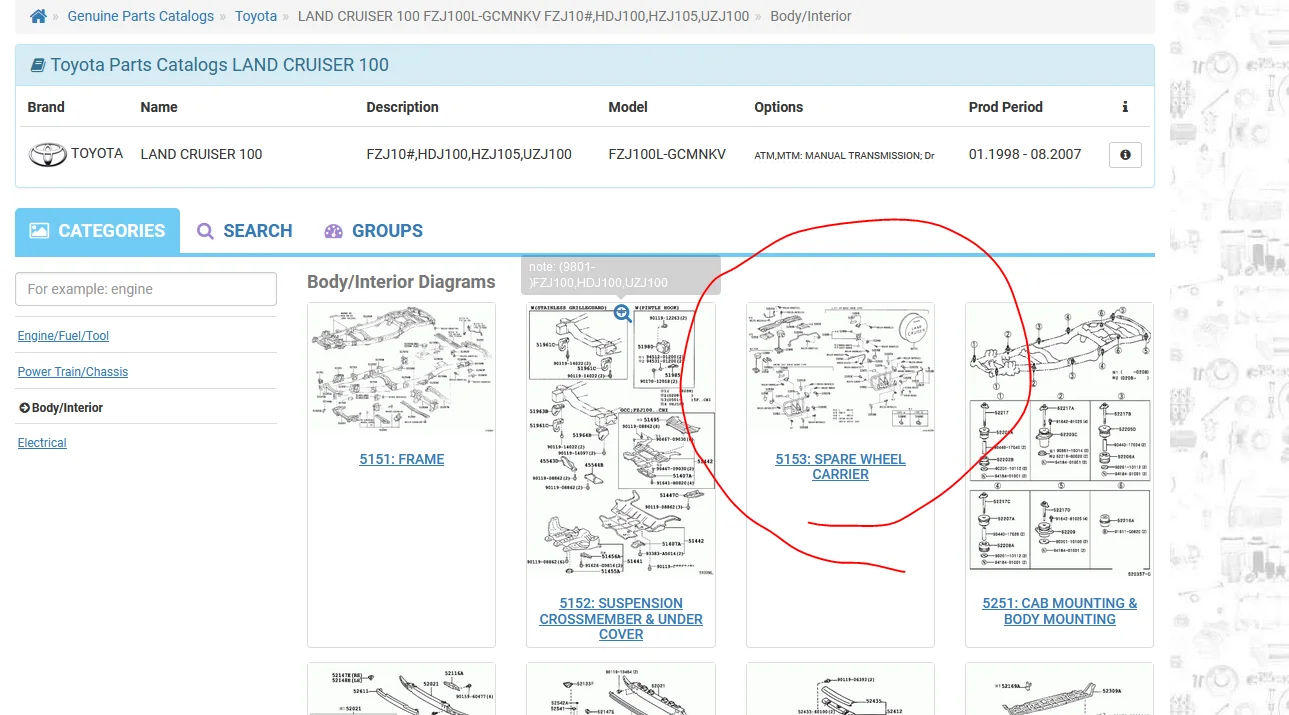
Task: Open Power Train/Chassis category
Action: point(73,372)
